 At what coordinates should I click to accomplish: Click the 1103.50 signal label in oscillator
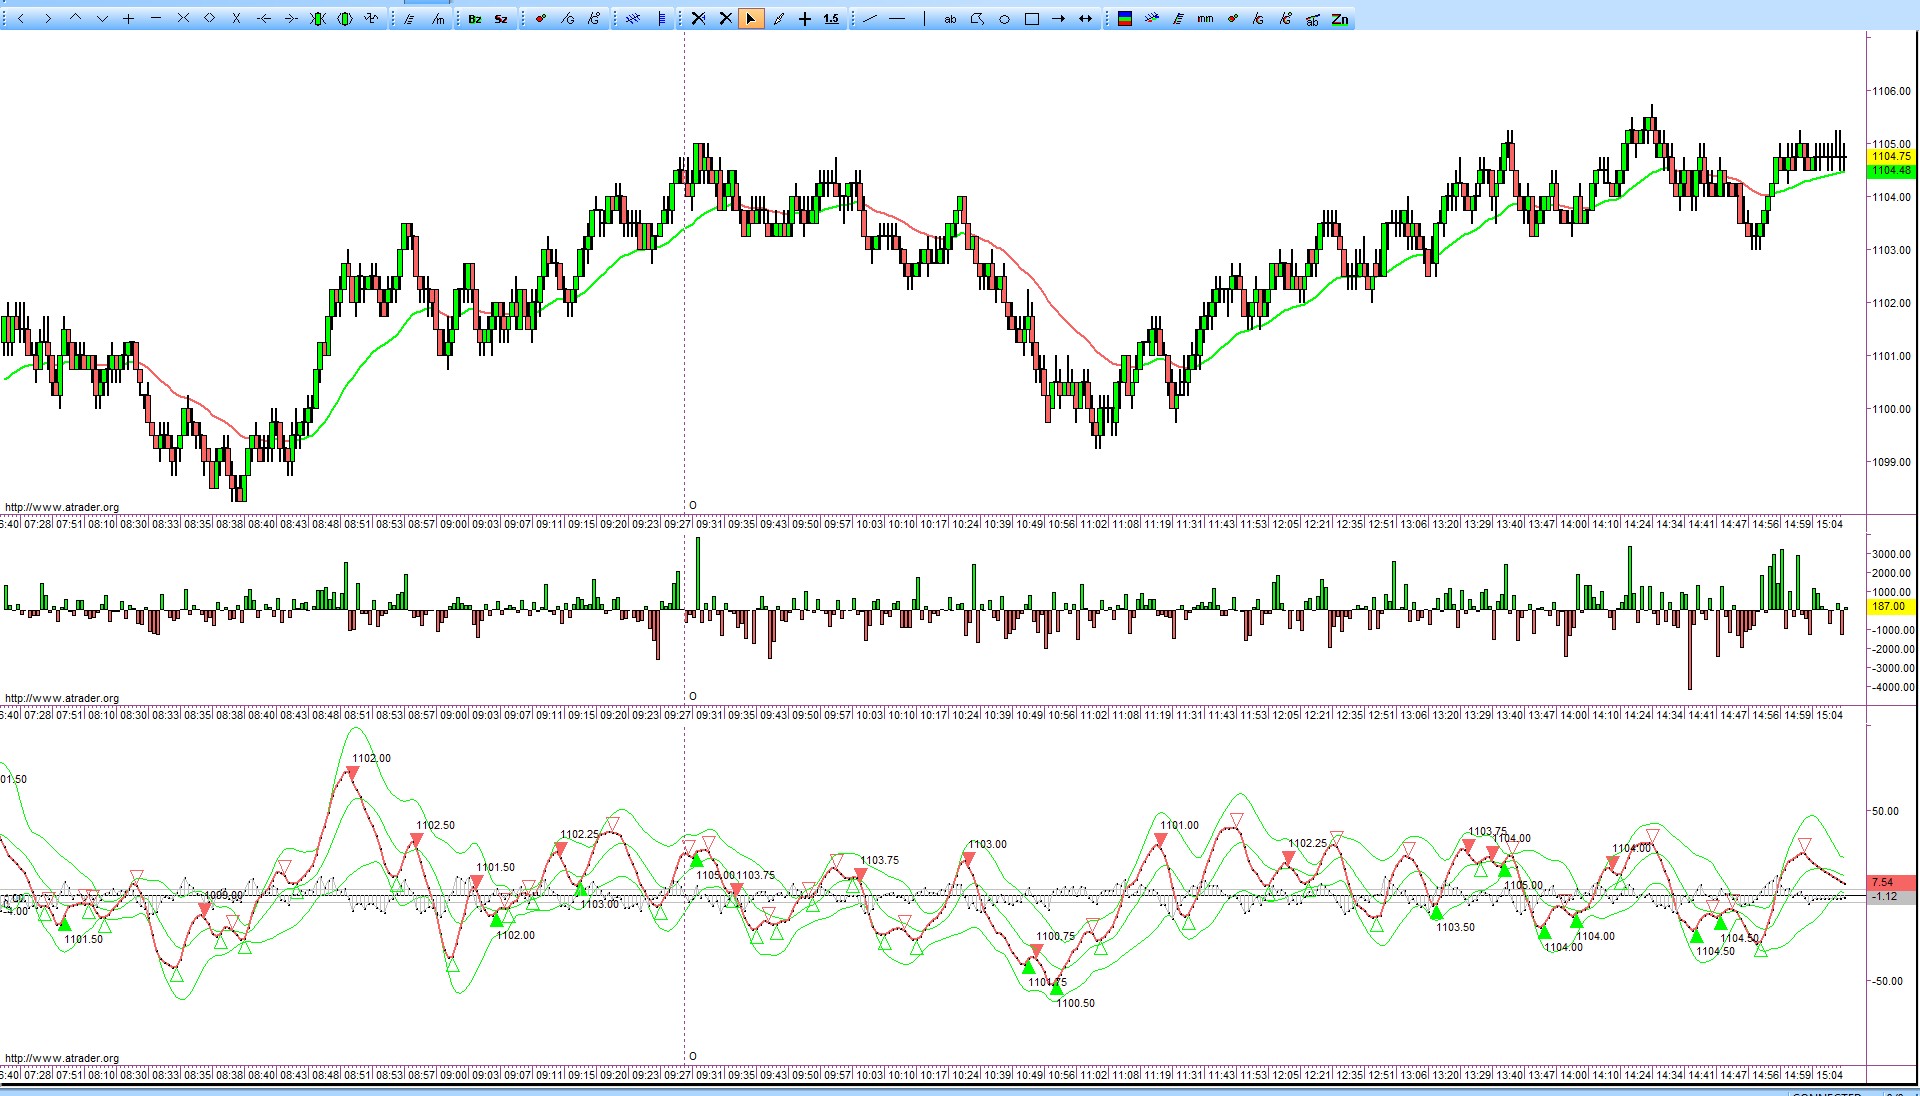click(1455, 927)
